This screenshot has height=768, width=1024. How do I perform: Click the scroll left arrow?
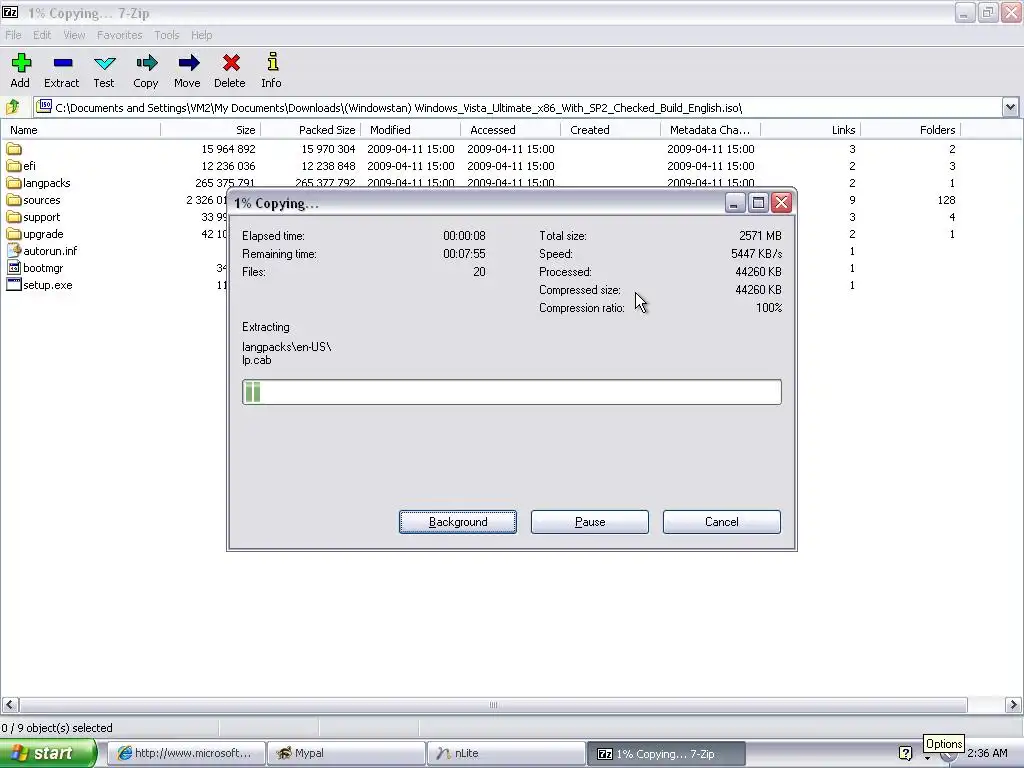[x=10, y=705]
